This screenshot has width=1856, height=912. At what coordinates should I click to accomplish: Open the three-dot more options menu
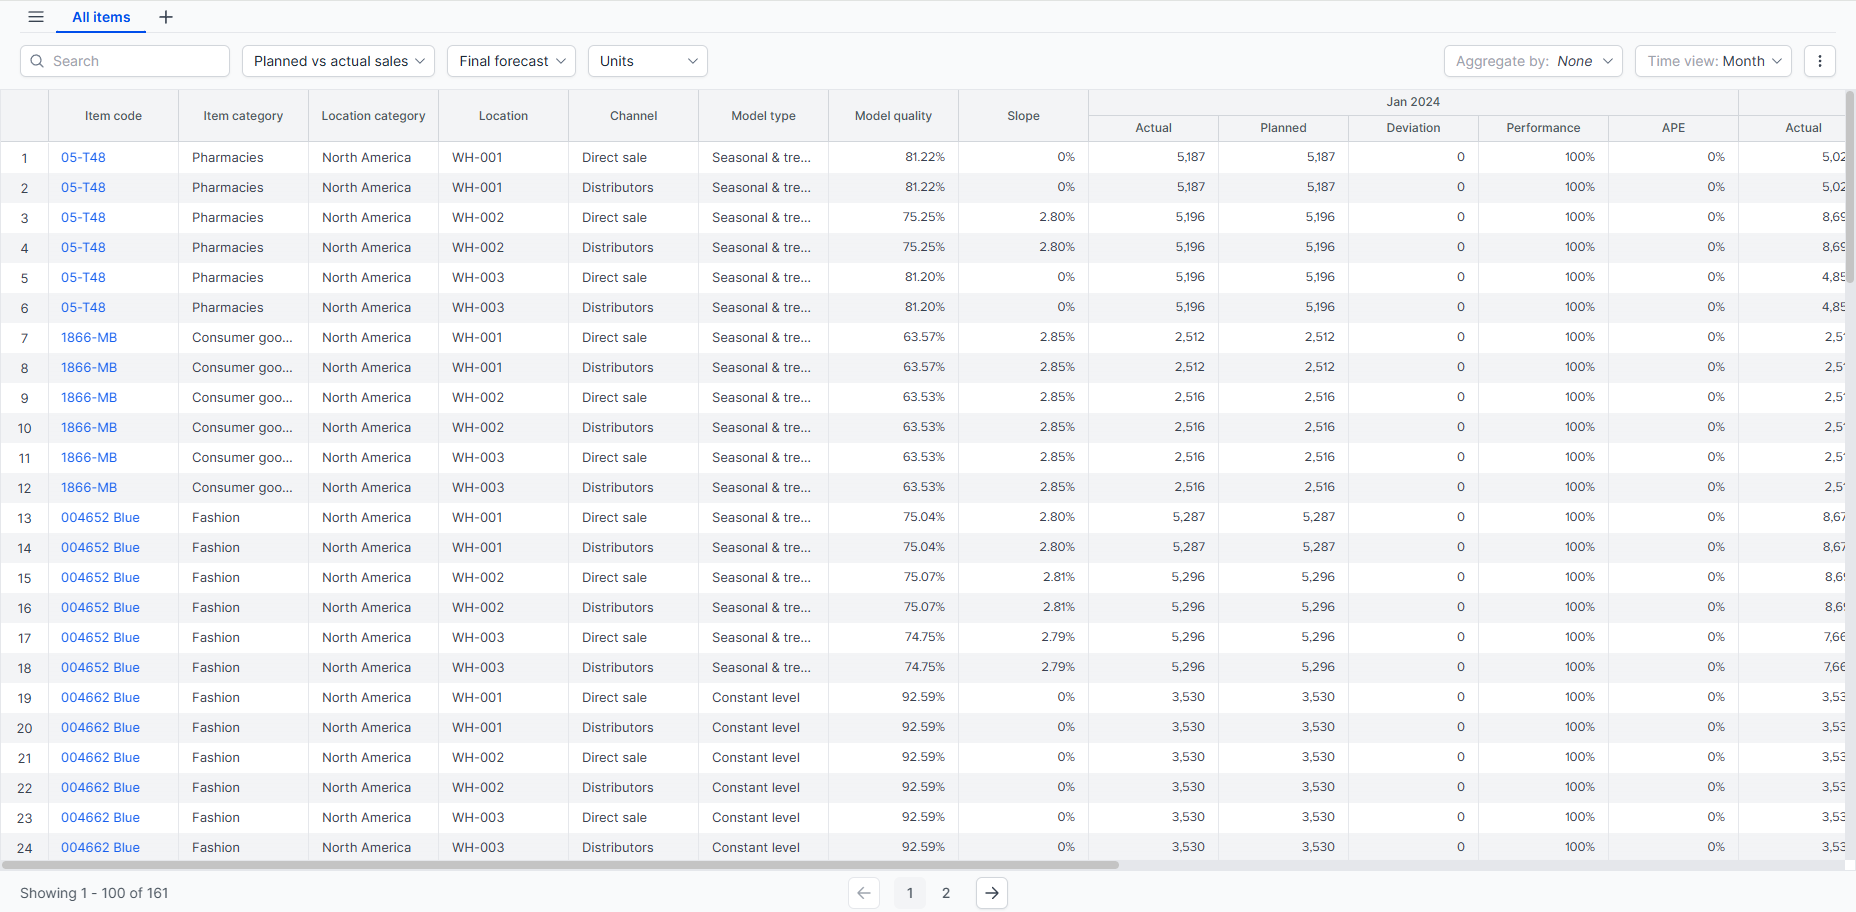click(1820, 61)
